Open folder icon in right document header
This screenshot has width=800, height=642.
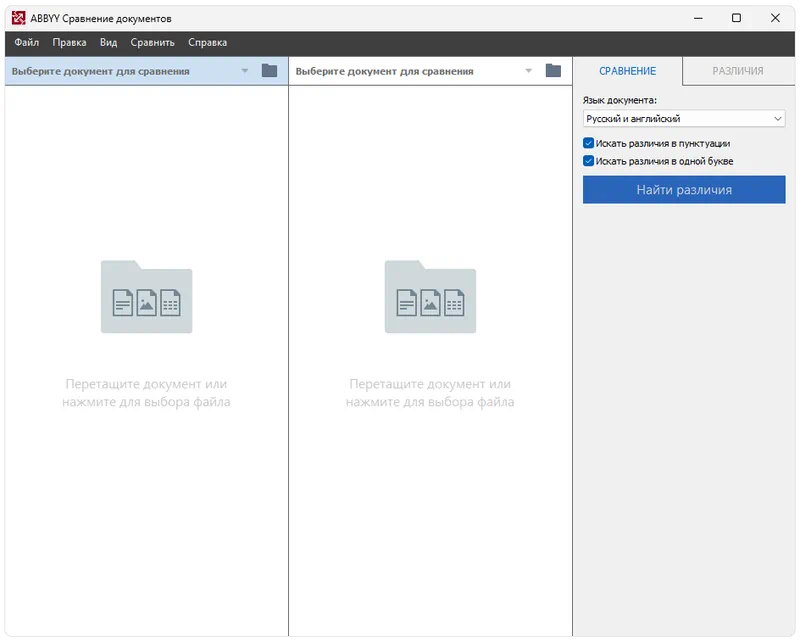553,71
